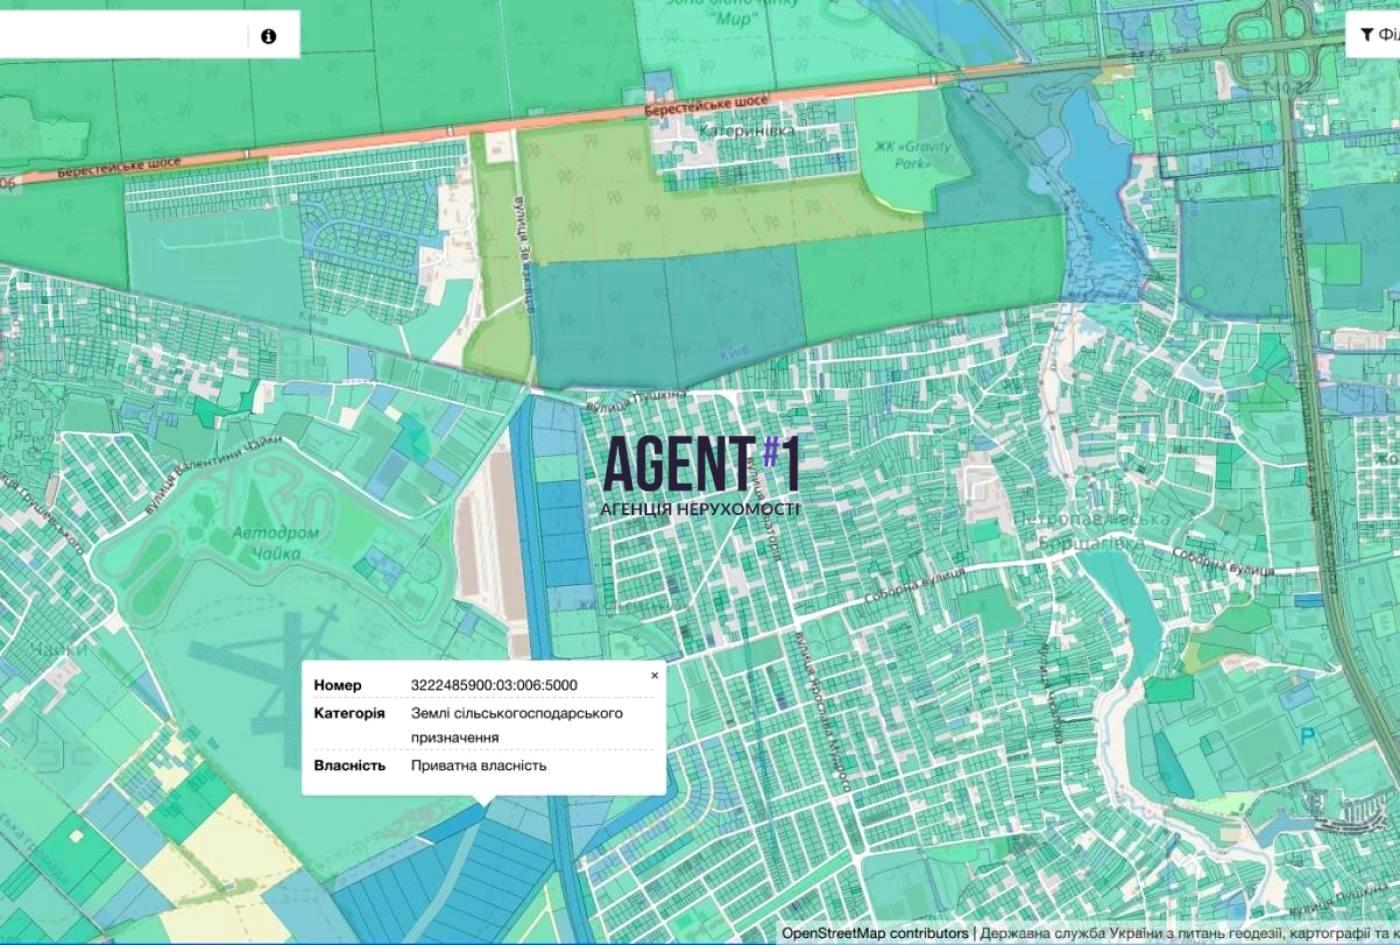Click the Катеринівка village label
The height and width of the screenshot is (945, 1400).
[747, 131]
